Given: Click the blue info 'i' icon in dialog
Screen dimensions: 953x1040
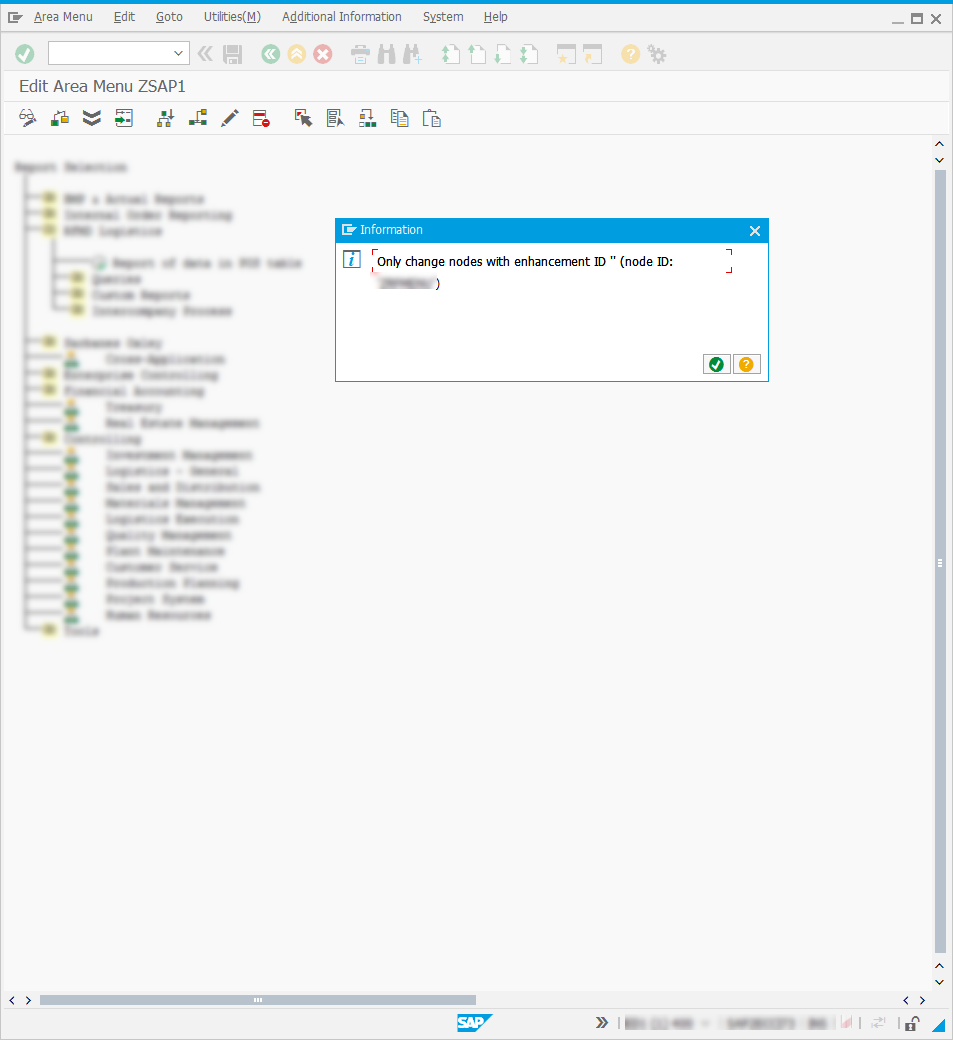Looking at the screenshot, I should coord(351,259).
